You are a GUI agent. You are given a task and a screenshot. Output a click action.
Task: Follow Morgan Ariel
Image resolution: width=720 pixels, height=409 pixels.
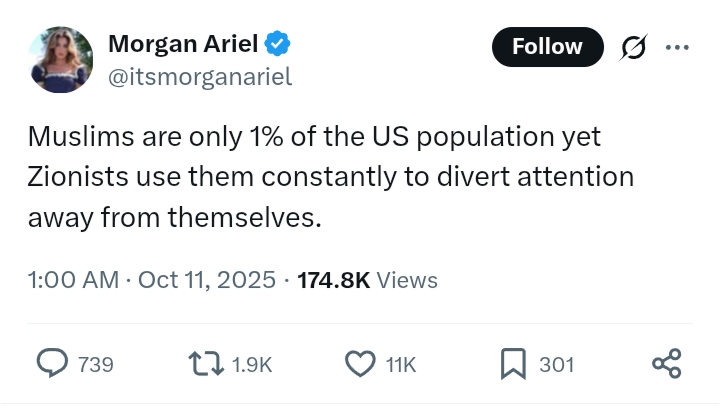point(547,47)
